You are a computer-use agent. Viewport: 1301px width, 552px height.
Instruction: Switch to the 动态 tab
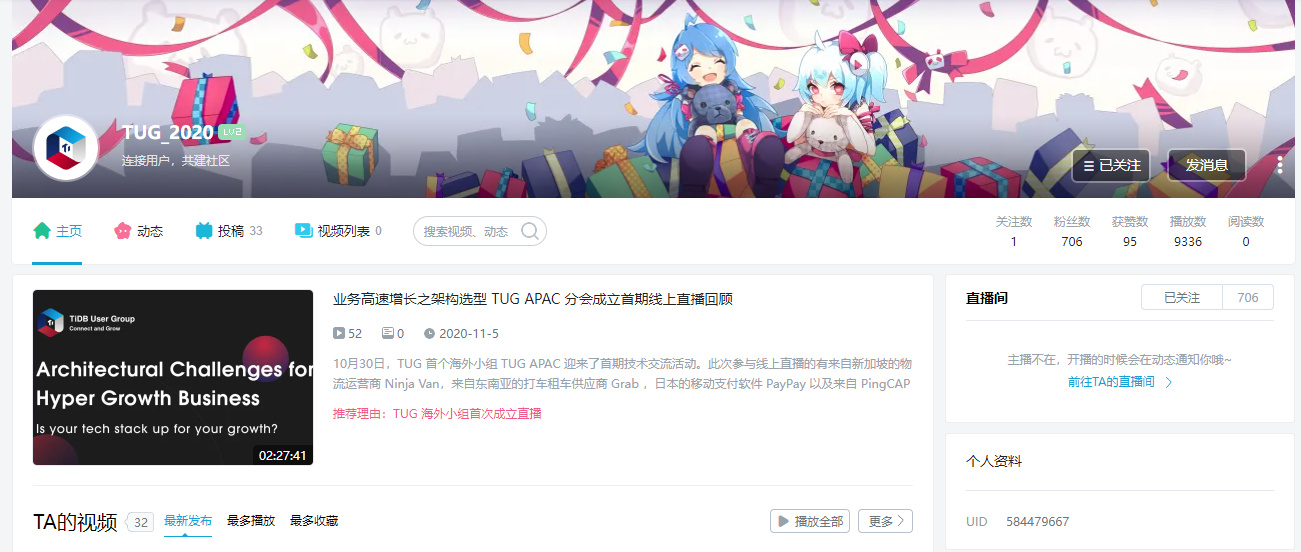pyautogui.click(x=139, y=231)
